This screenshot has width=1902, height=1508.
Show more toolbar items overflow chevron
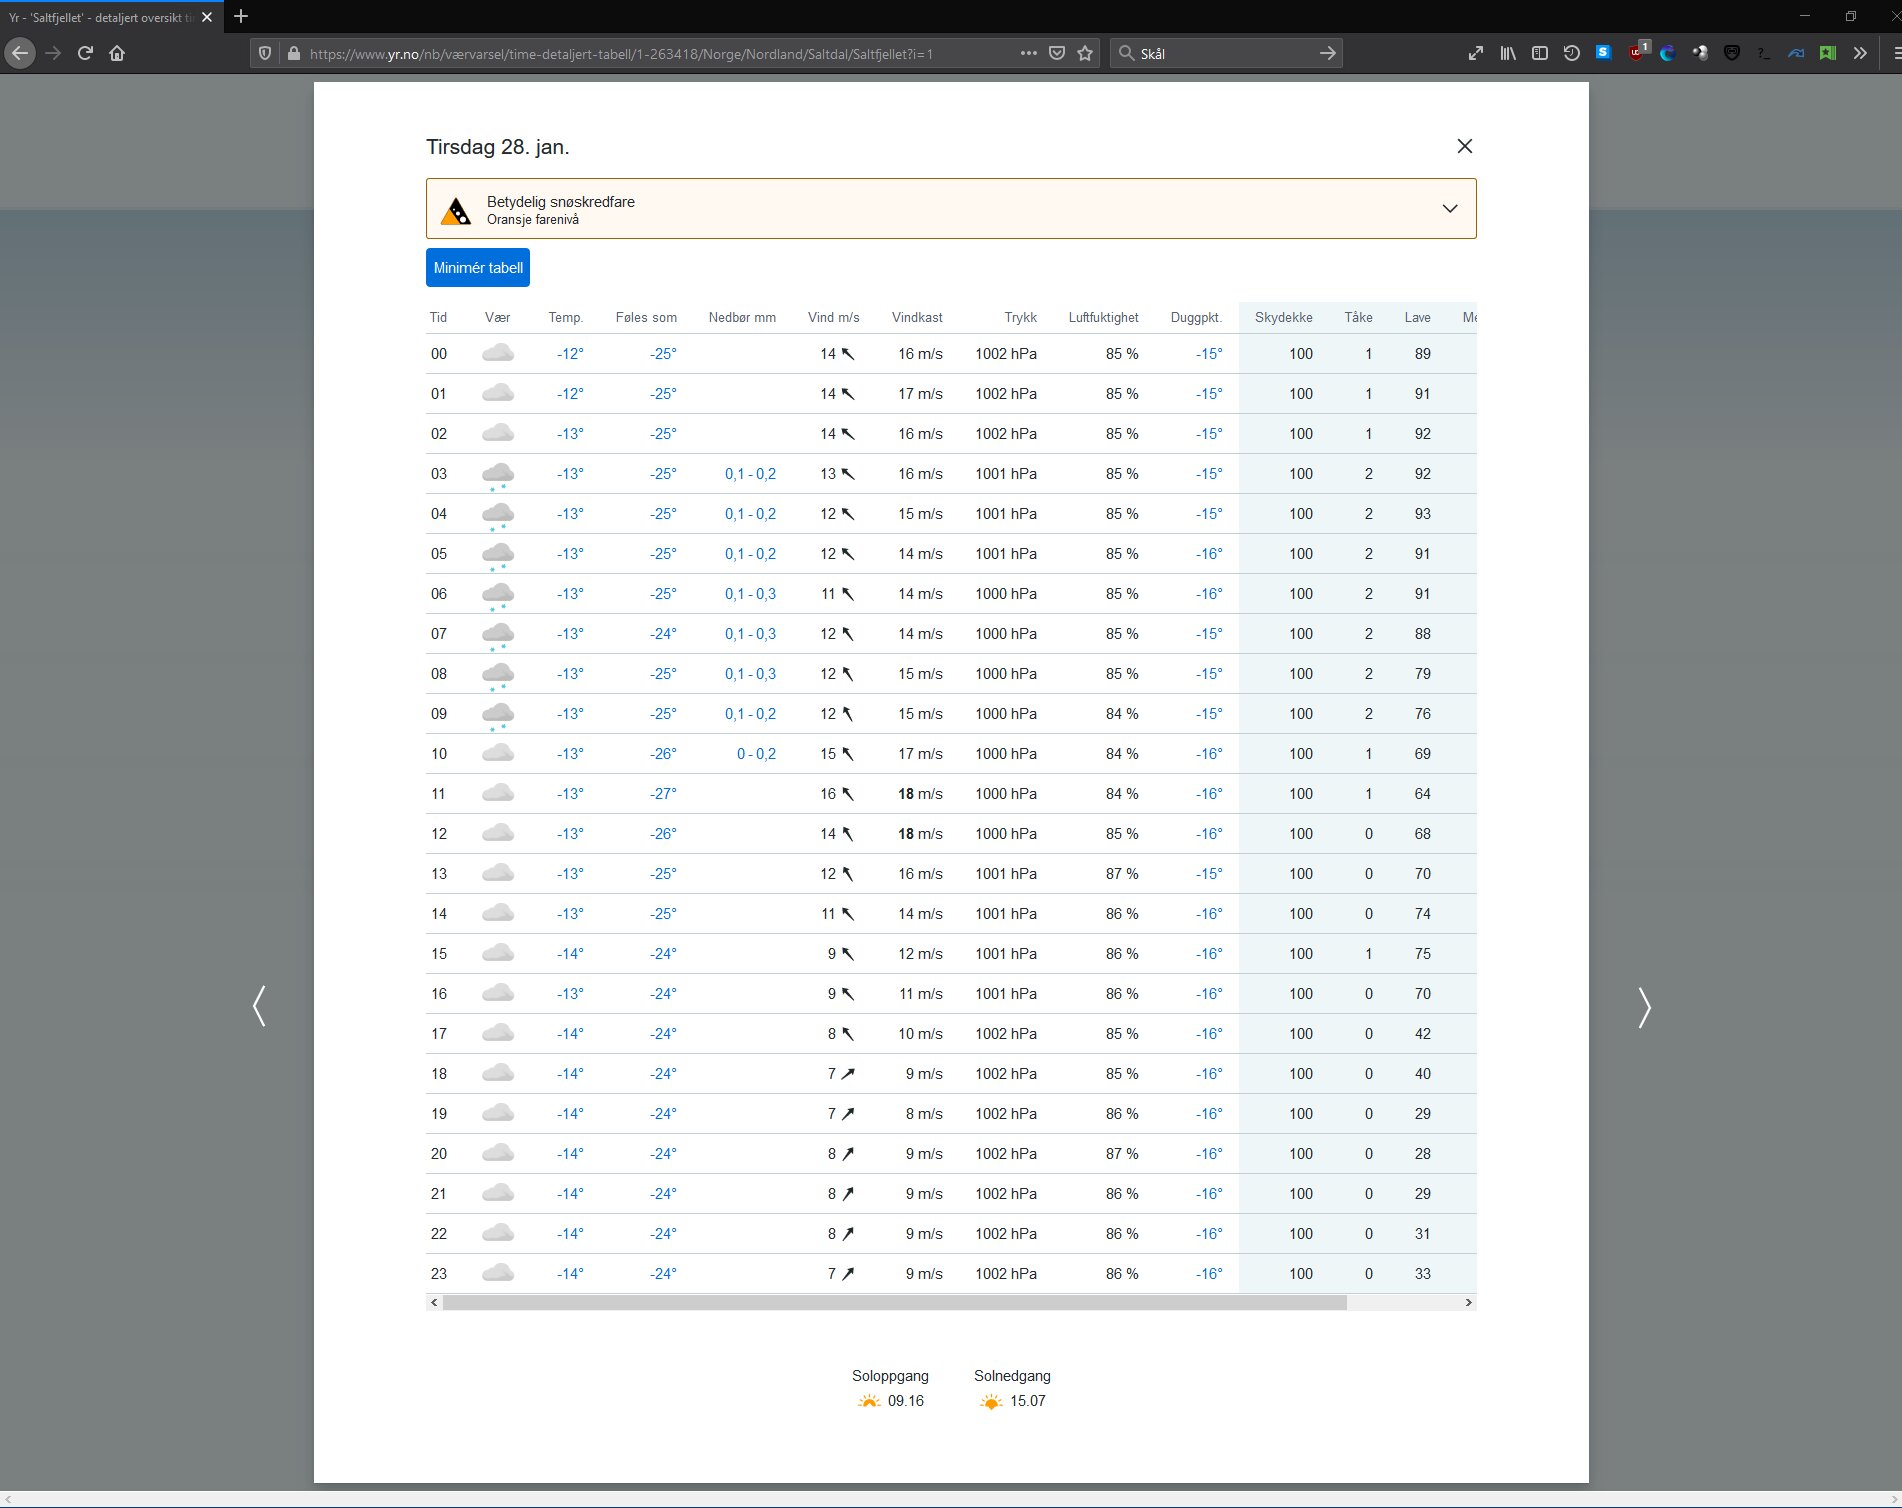coord(1859,53)
